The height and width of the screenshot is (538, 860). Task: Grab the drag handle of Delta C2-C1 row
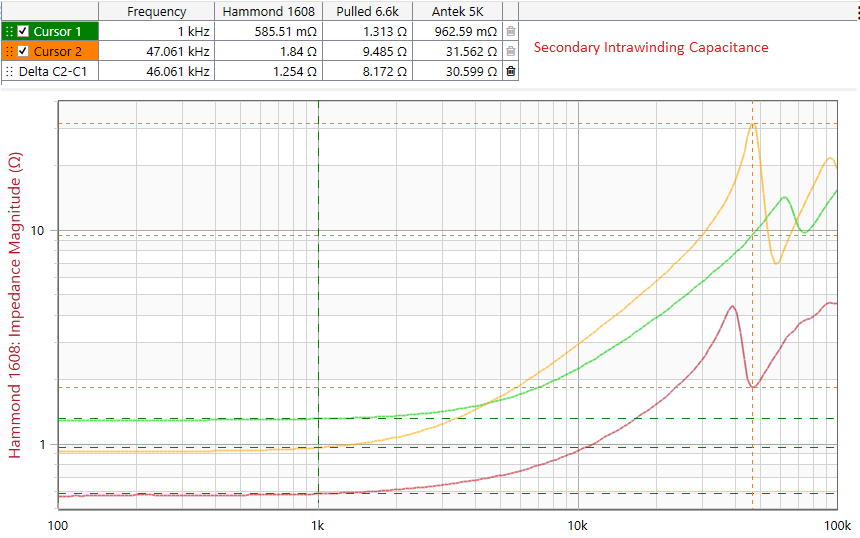point(9,71)
